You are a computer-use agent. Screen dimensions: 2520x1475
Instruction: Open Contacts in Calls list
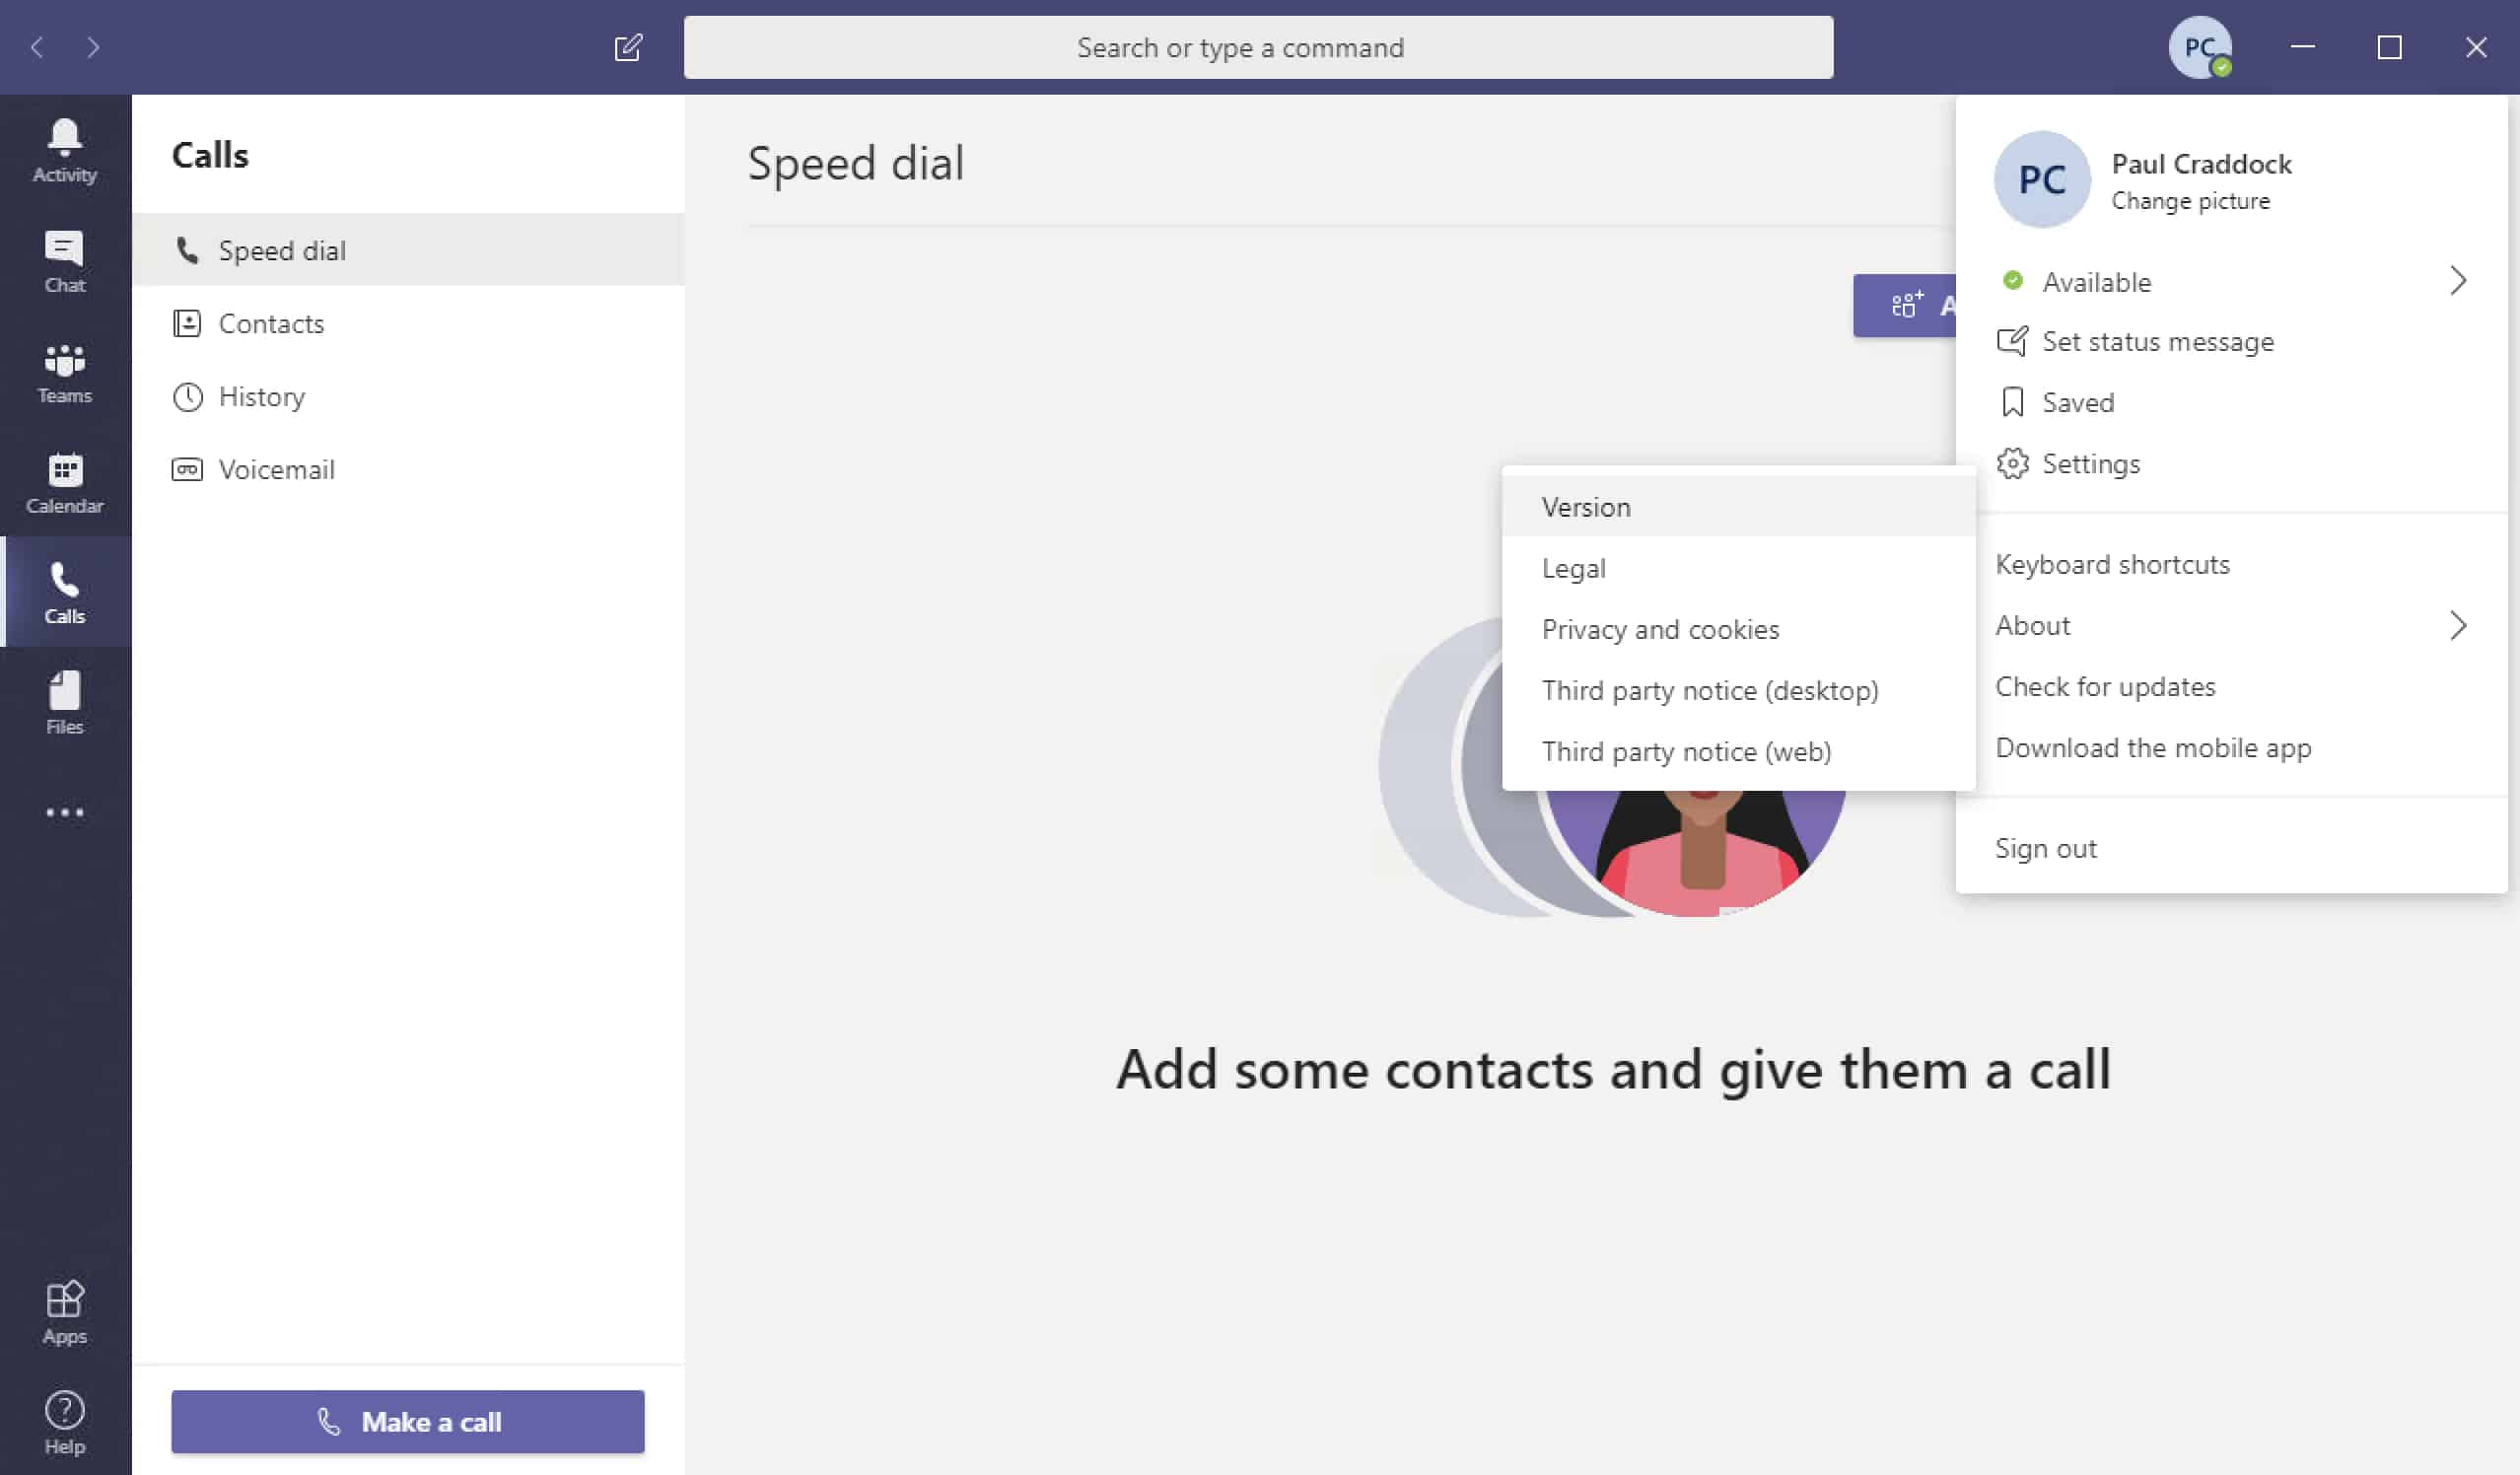(408, 323)
